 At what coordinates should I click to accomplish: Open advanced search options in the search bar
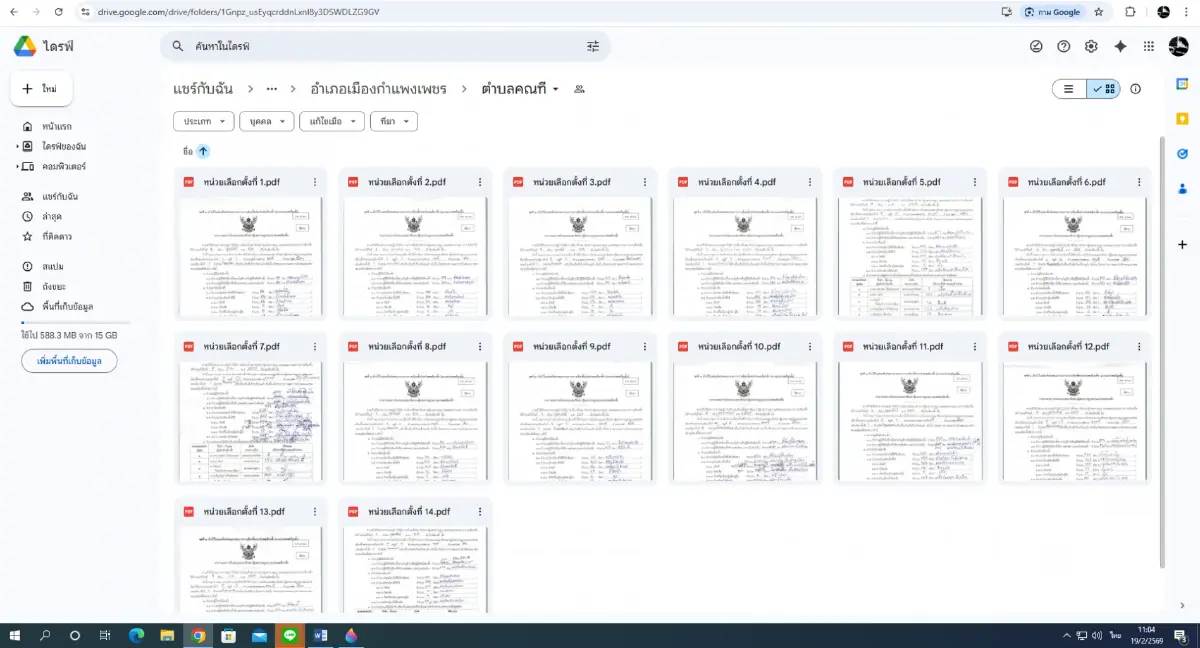coord(593,46)
